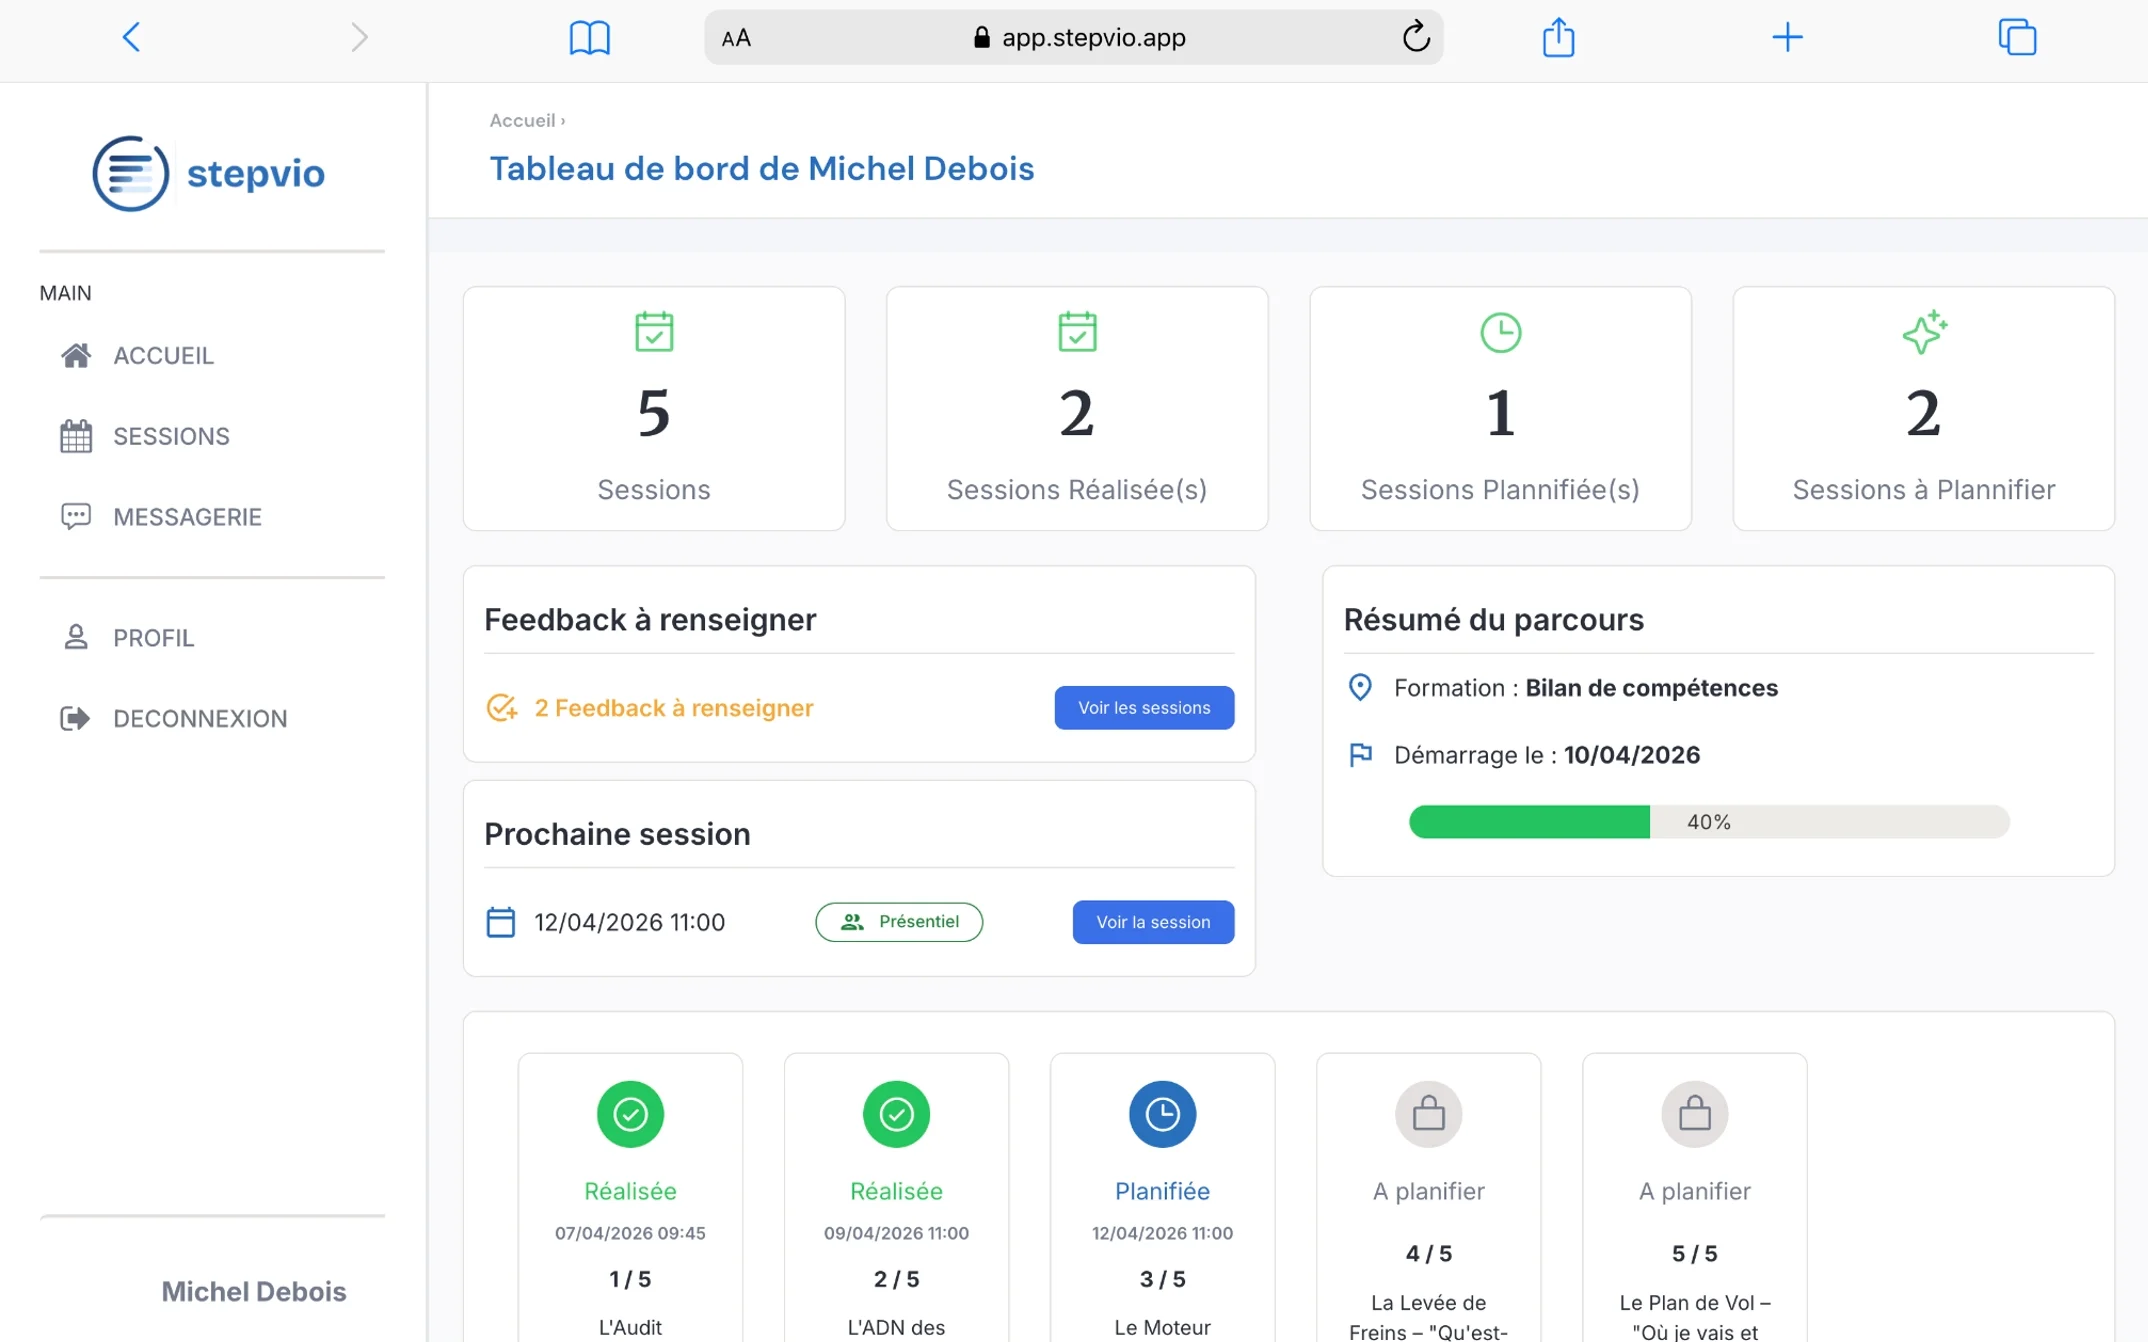This screenshot has width=2148, height=1342.
Task: Click the 40% progress bar in Résumé du parcours
Action: tap(1707, 821)
